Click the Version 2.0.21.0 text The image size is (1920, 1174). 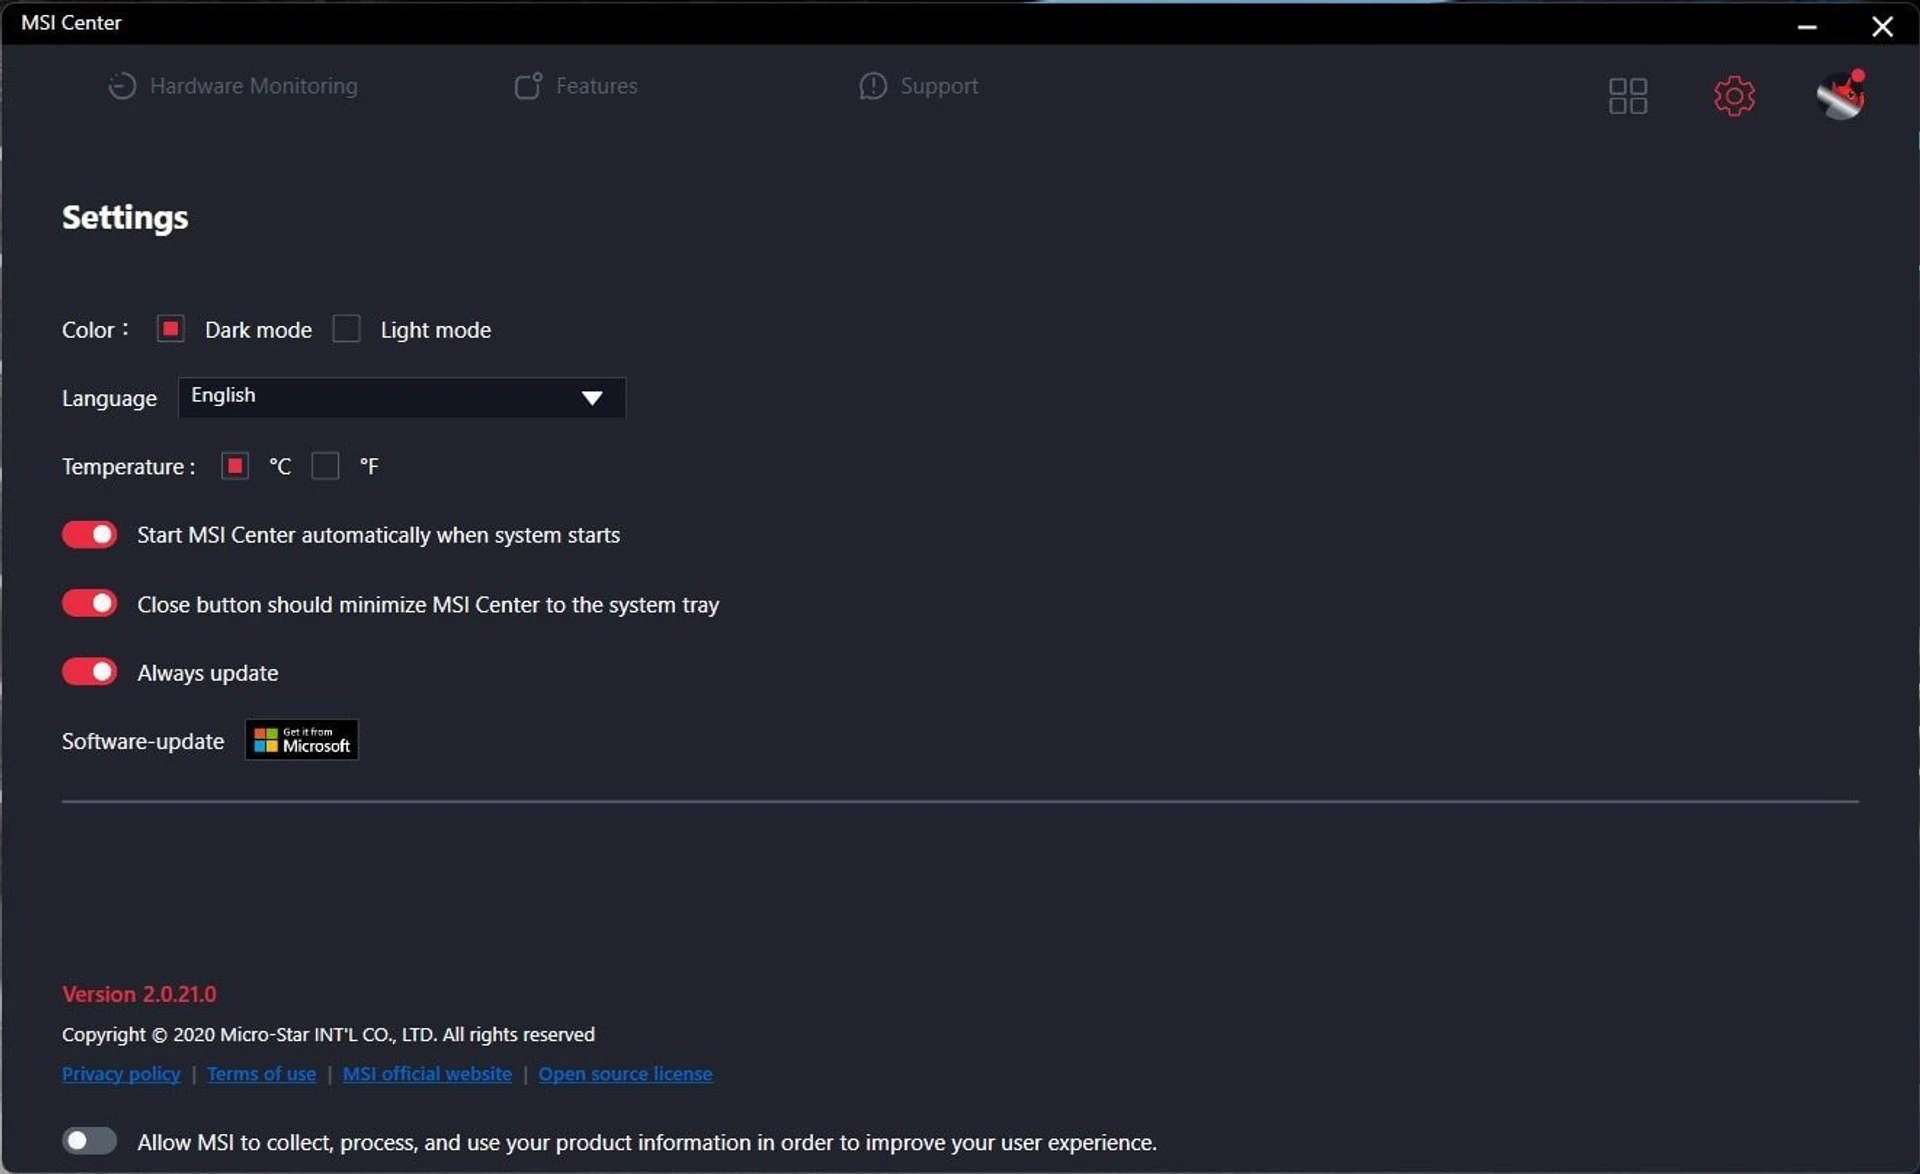(x=139, y=994)
